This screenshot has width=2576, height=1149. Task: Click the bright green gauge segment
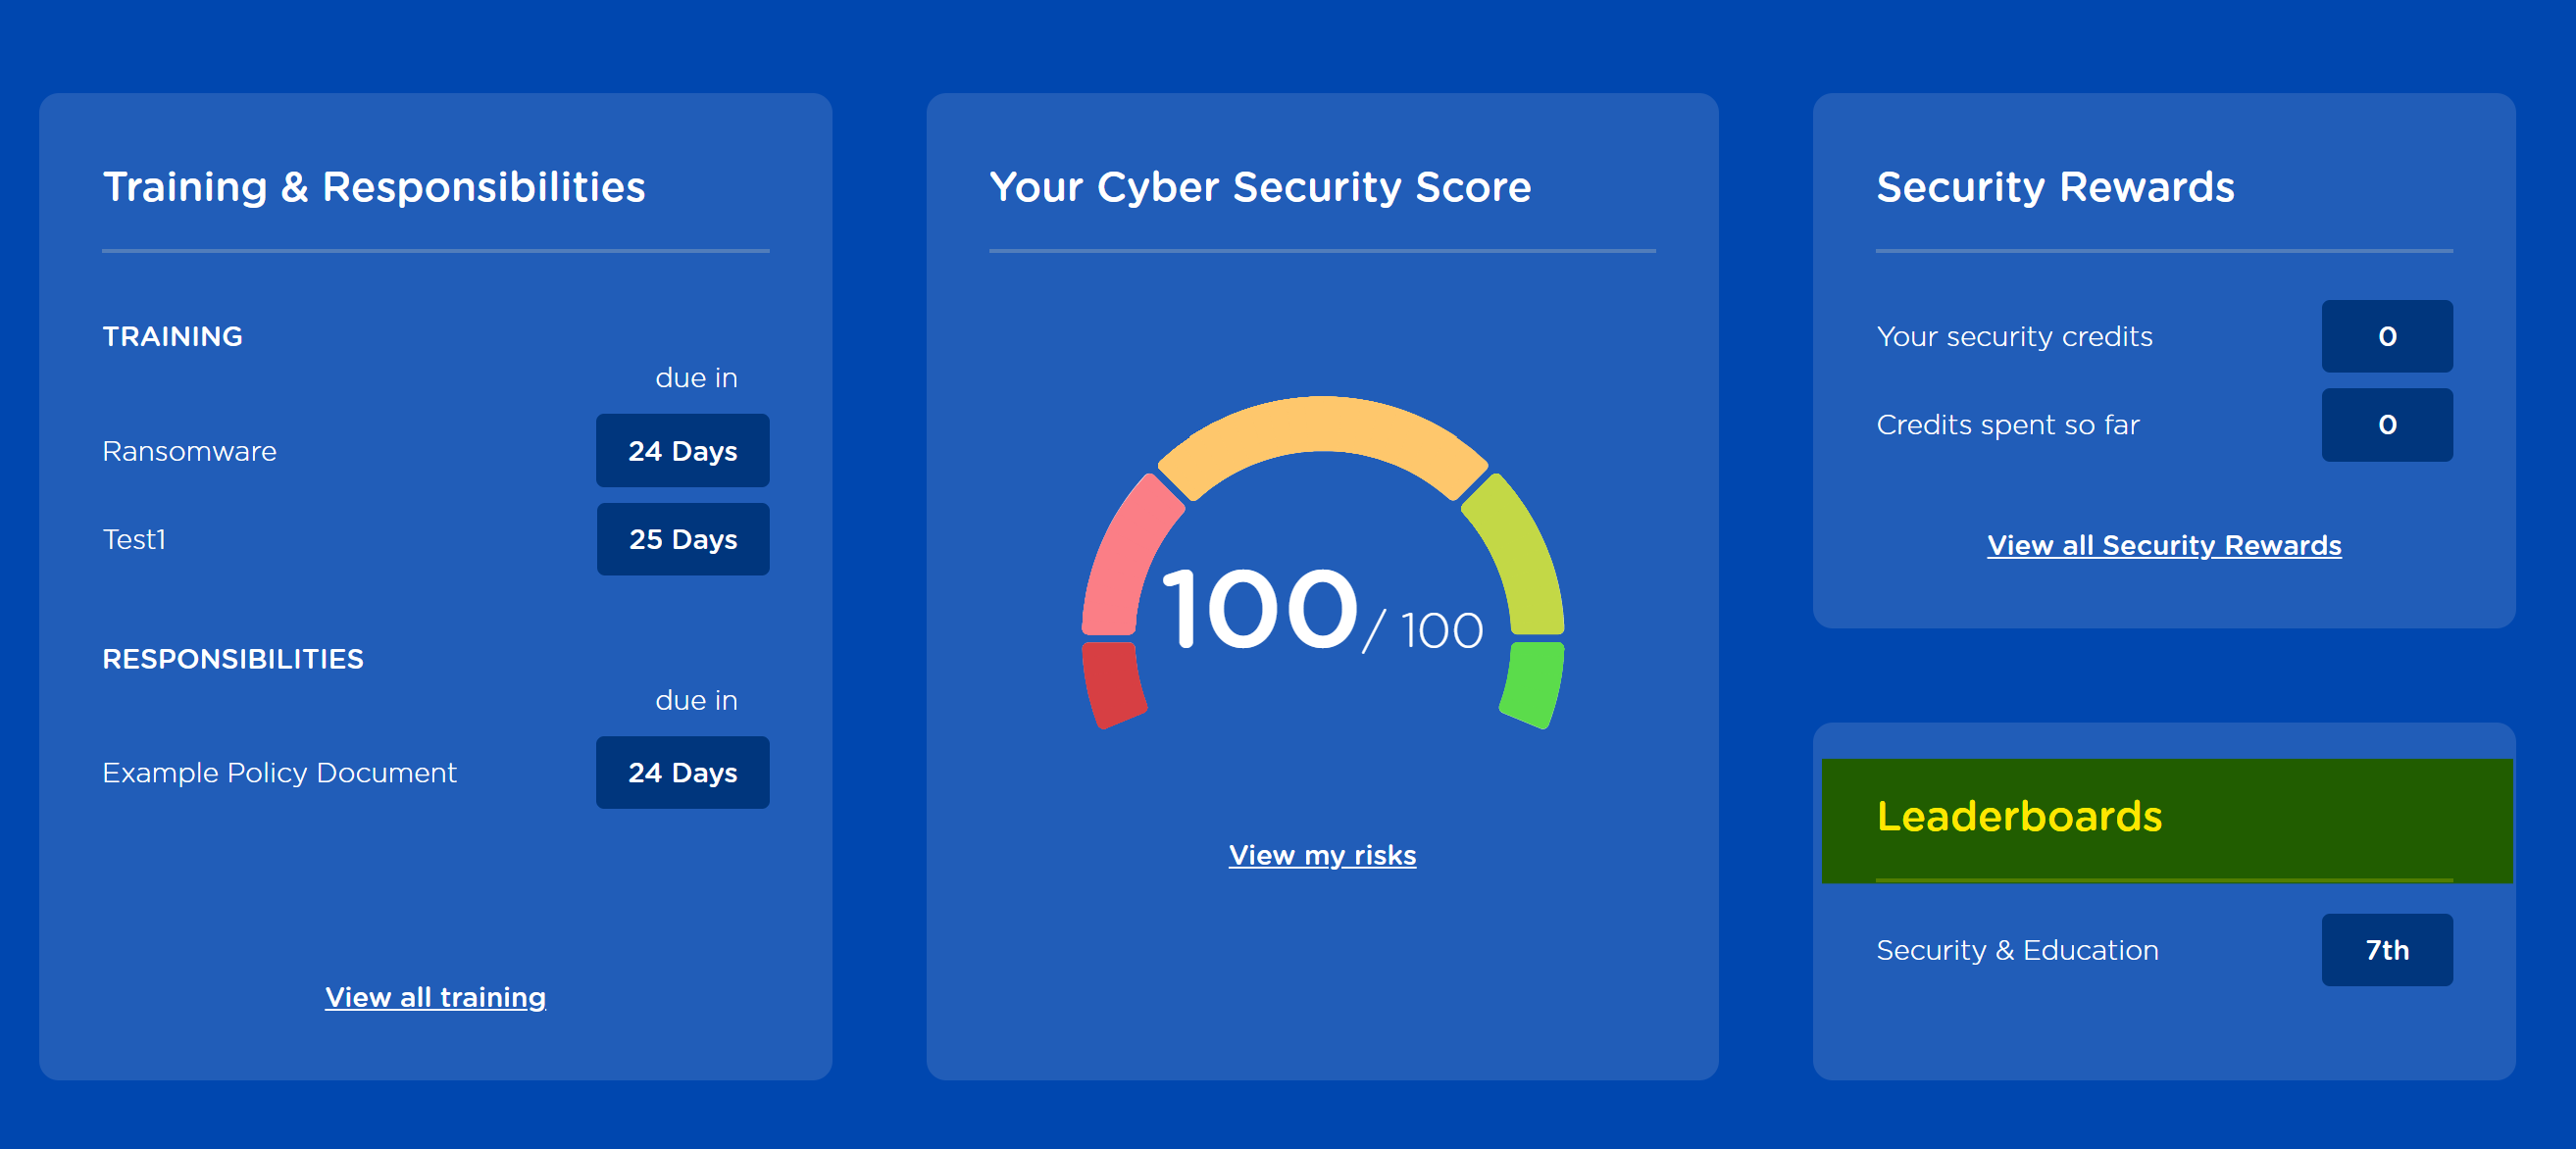[1532, 685]
